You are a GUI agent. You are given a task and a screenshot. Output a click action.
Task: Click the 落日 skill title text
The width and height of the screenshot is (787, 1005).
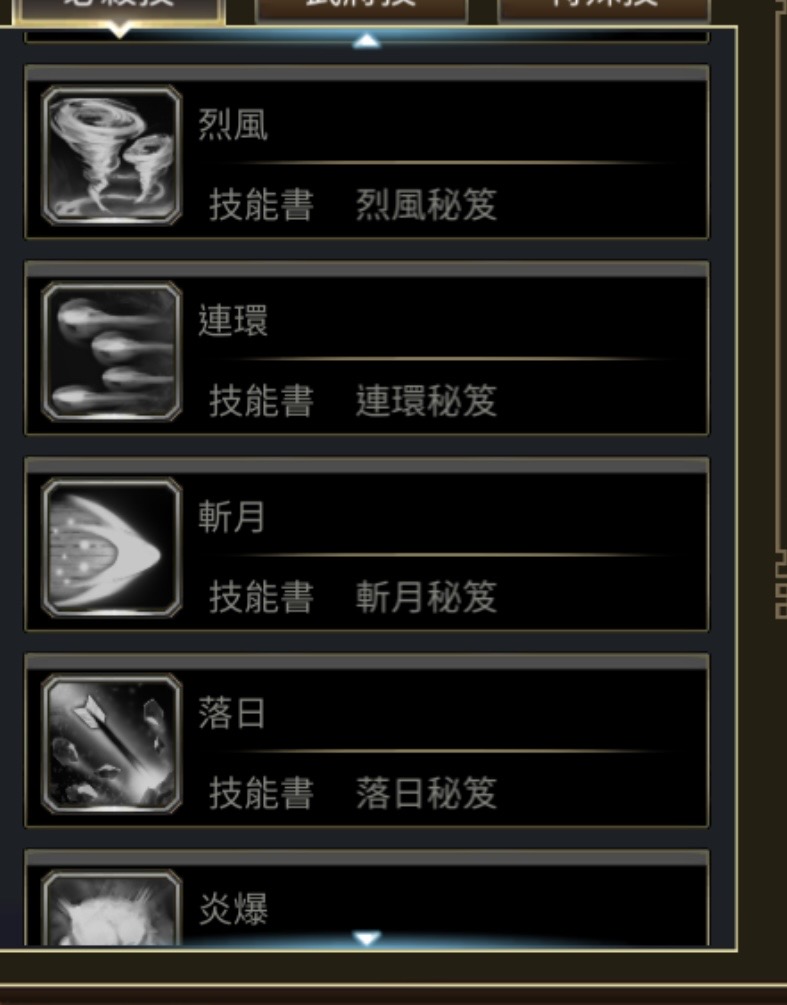[231, 713]
